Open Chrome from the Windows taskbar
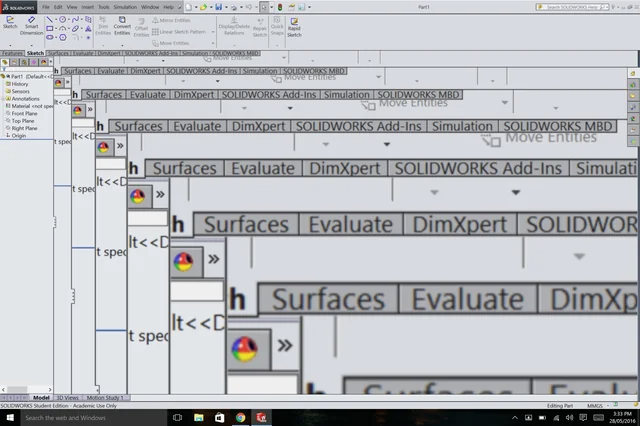This screenshot has width=640, height=426. click(x=240, y=418)
